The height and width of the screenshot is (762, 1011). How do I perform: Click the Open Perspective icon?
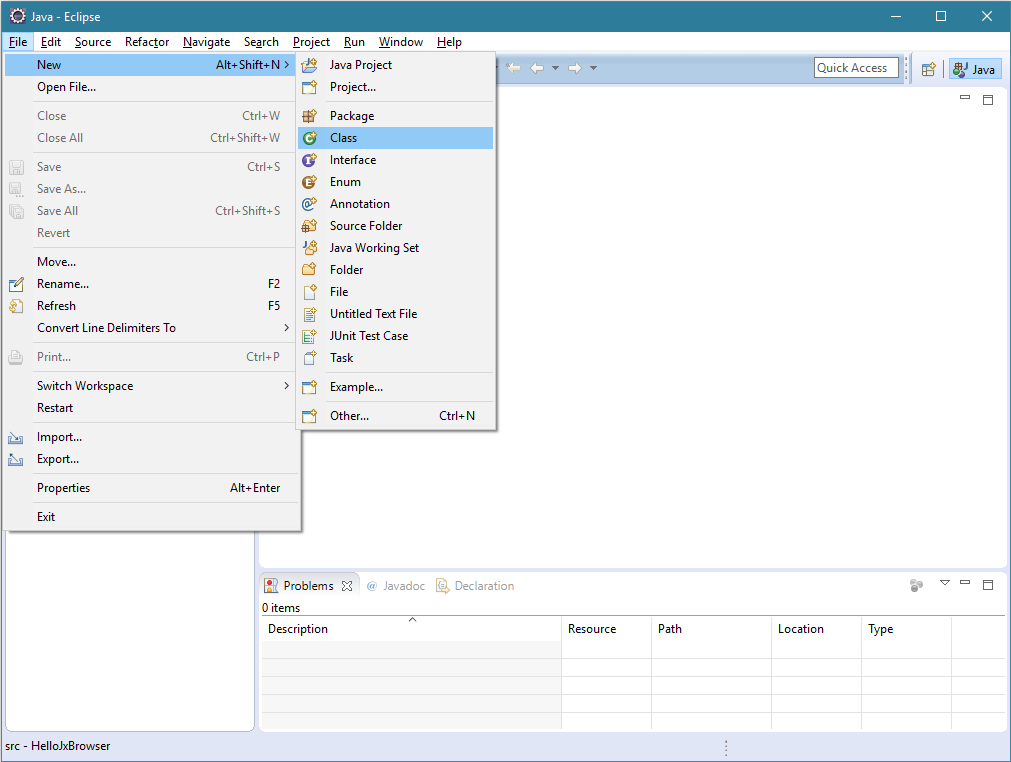point(928,68)
